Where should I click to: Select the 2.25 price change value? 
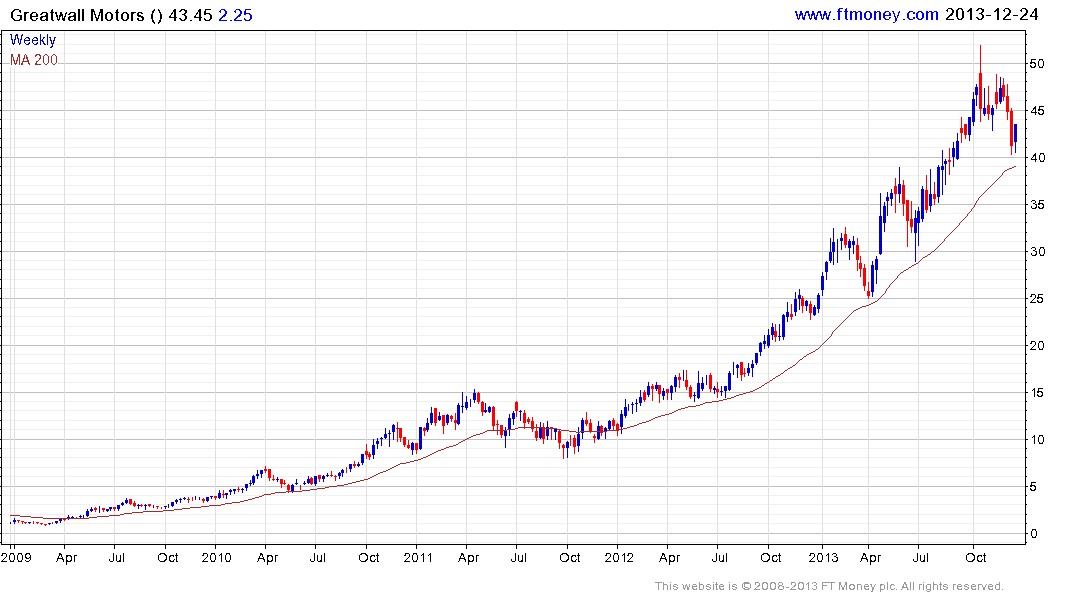pyautogui.click(x=235, y=15)
